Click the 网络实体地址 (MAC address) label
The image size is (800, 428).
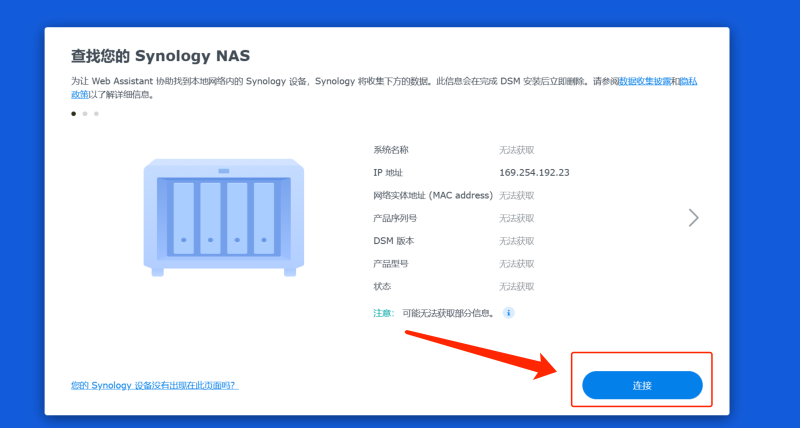click(x=433, y=195)
